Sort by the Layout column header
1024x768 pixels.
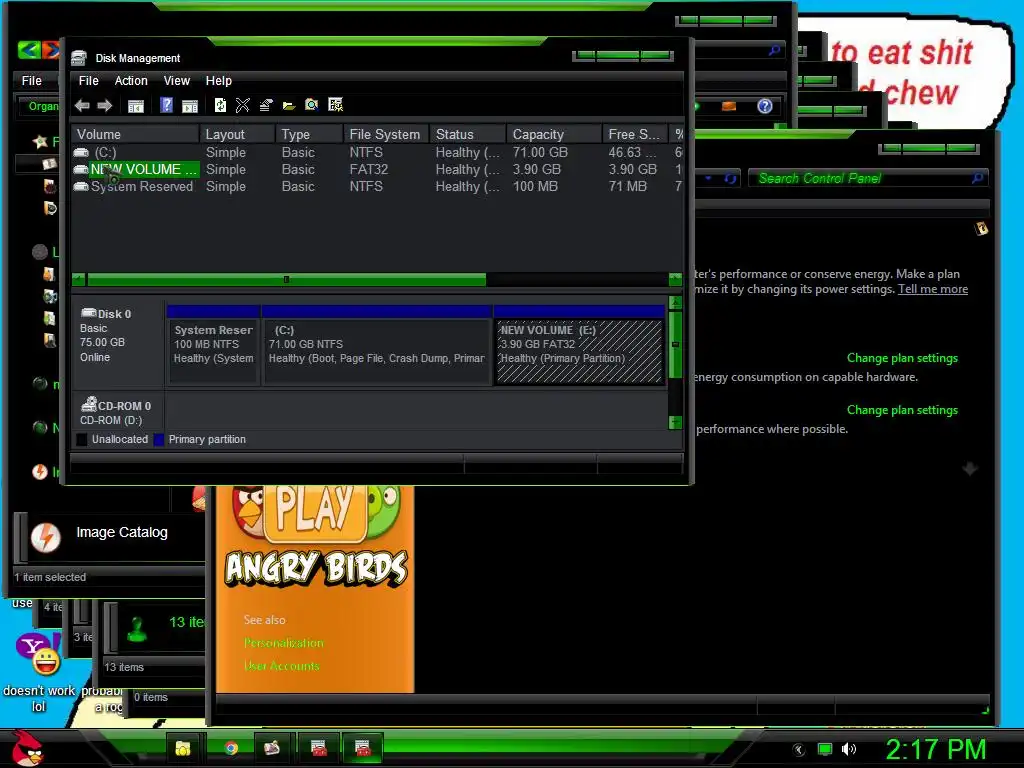pos(237,134)
